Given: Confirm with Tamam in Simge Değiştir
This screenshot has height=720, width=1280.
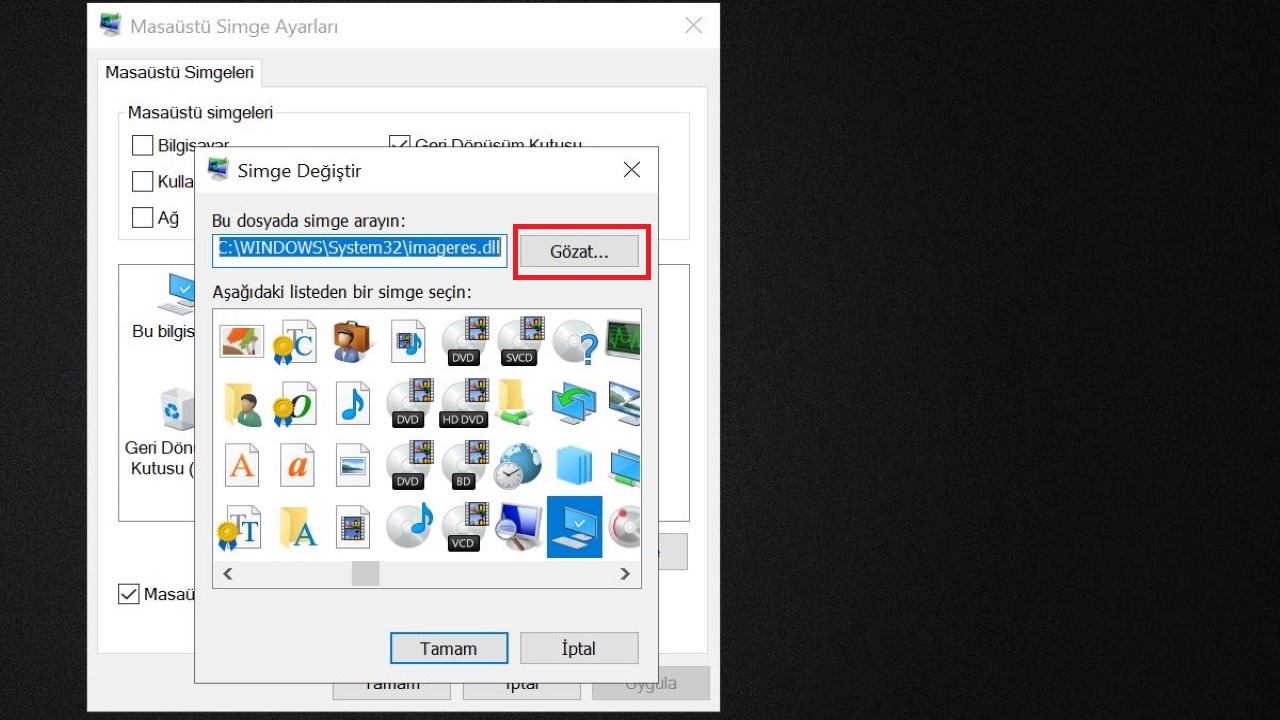Looking at the screenshot, I should click(x=449, y=648).
